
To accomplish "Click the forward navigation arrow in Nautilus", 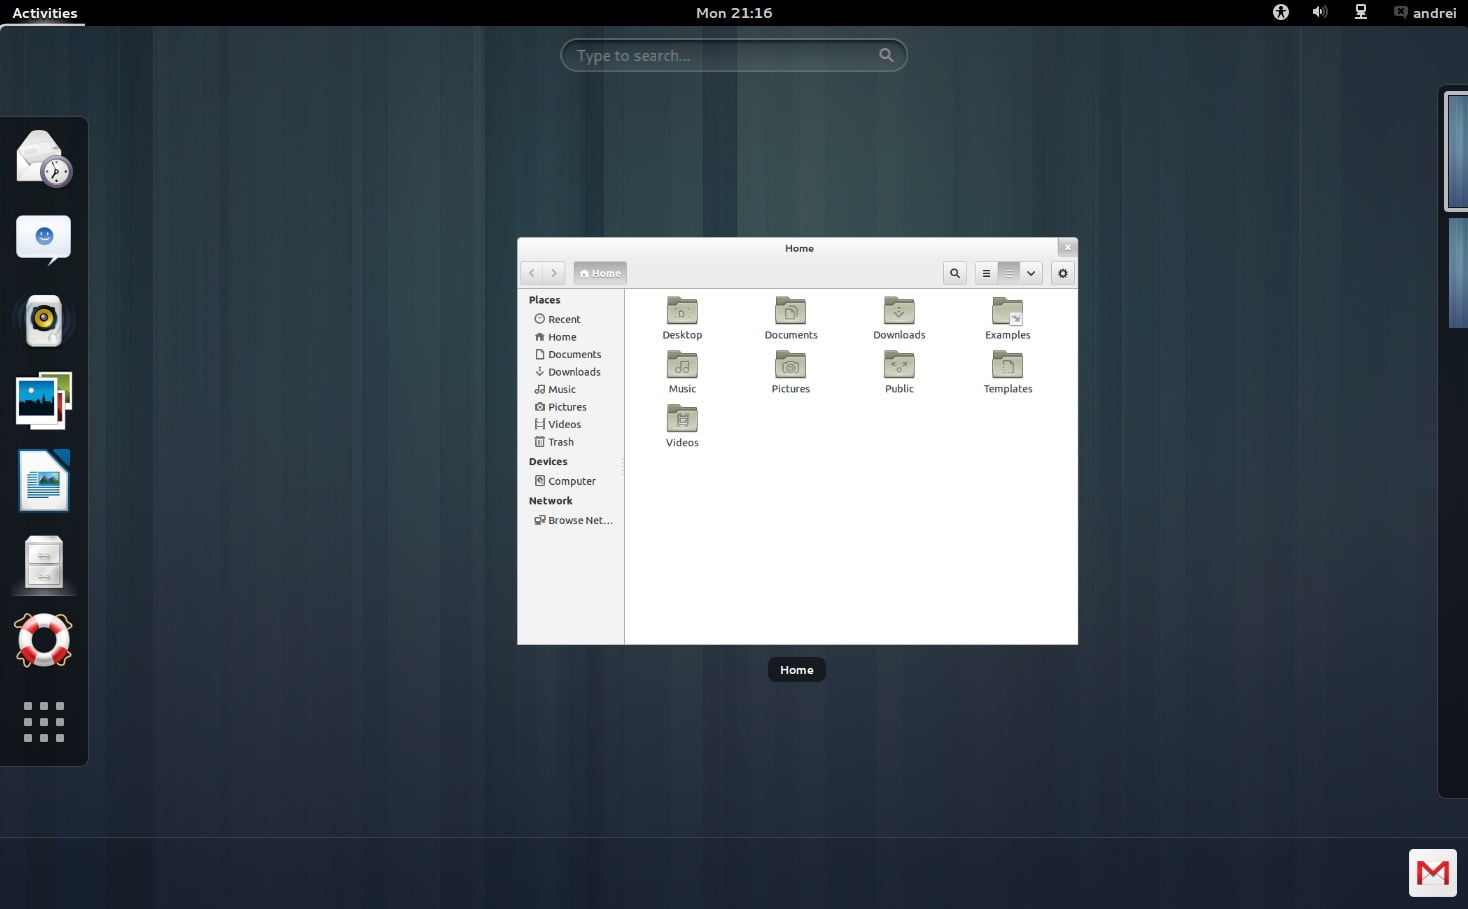I will click(554, 272).
